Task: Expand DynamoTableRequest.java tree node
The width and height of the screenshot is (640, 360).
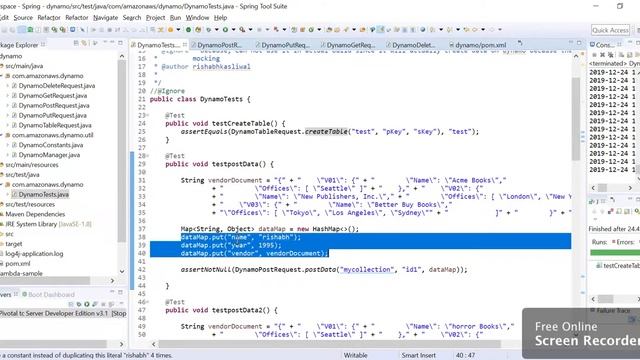Action: (x=7, y=125)
